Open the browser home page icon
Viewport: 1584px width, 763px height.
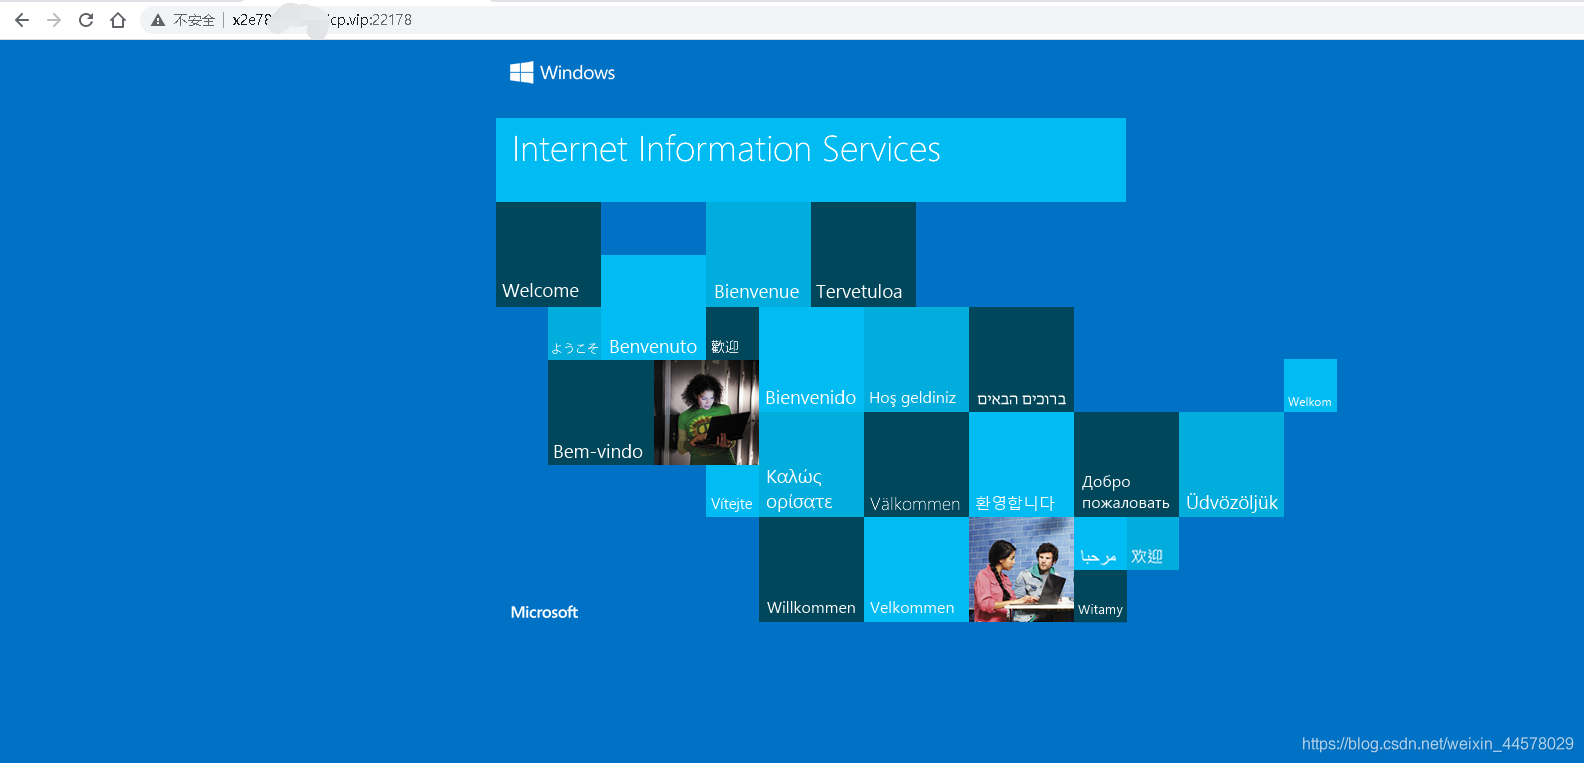[x=118, y=20]
